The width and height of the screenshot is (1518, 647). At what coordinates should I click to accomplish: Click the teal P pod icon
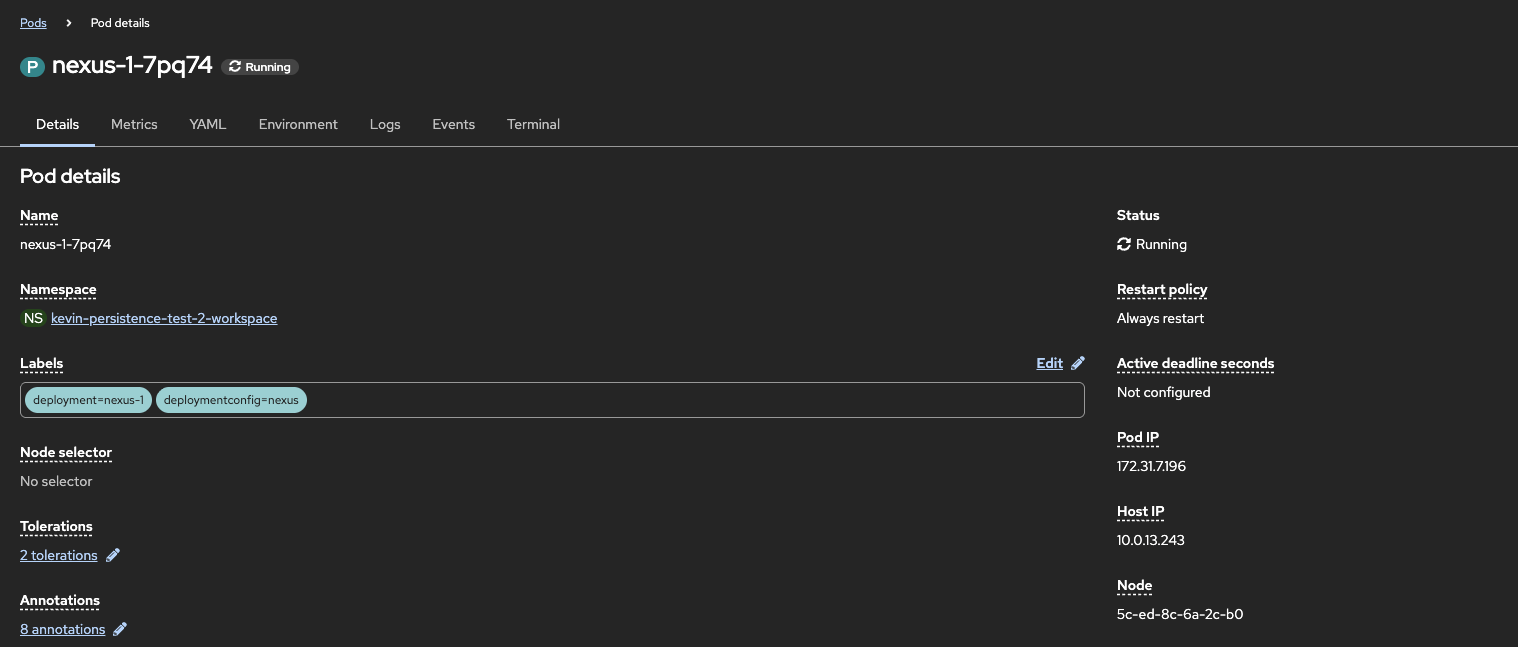point(33,67)
